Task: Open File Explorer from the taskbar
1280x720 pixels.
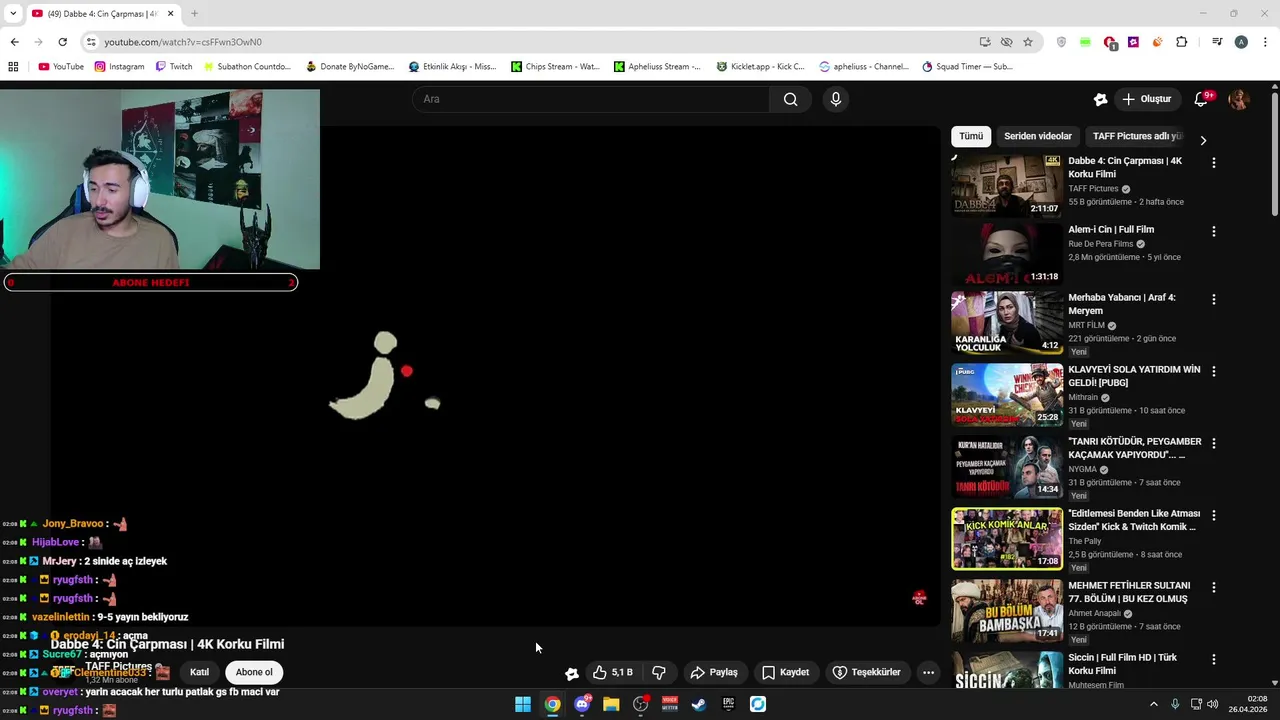Action: pyautogui.click(x=611, y=704)
